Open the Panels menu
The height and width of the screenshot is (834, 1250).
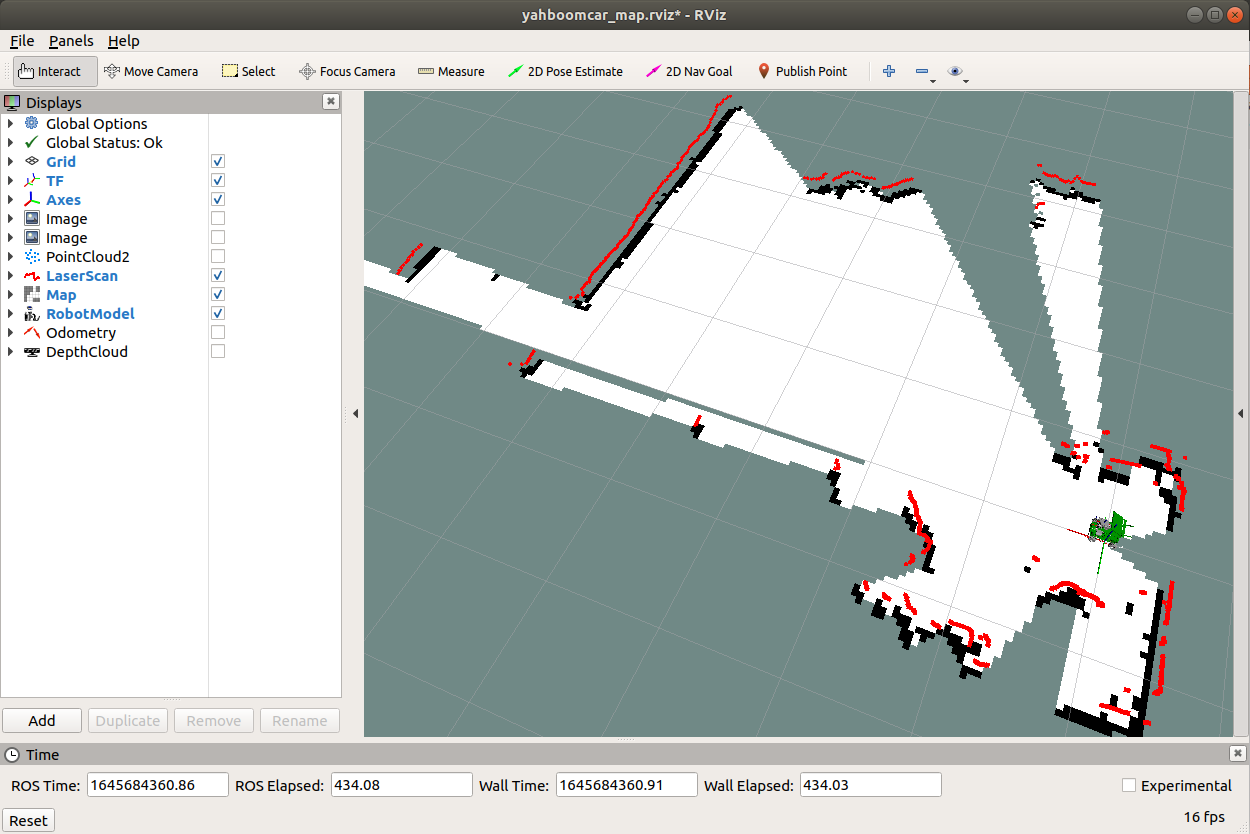click(71, 41)
